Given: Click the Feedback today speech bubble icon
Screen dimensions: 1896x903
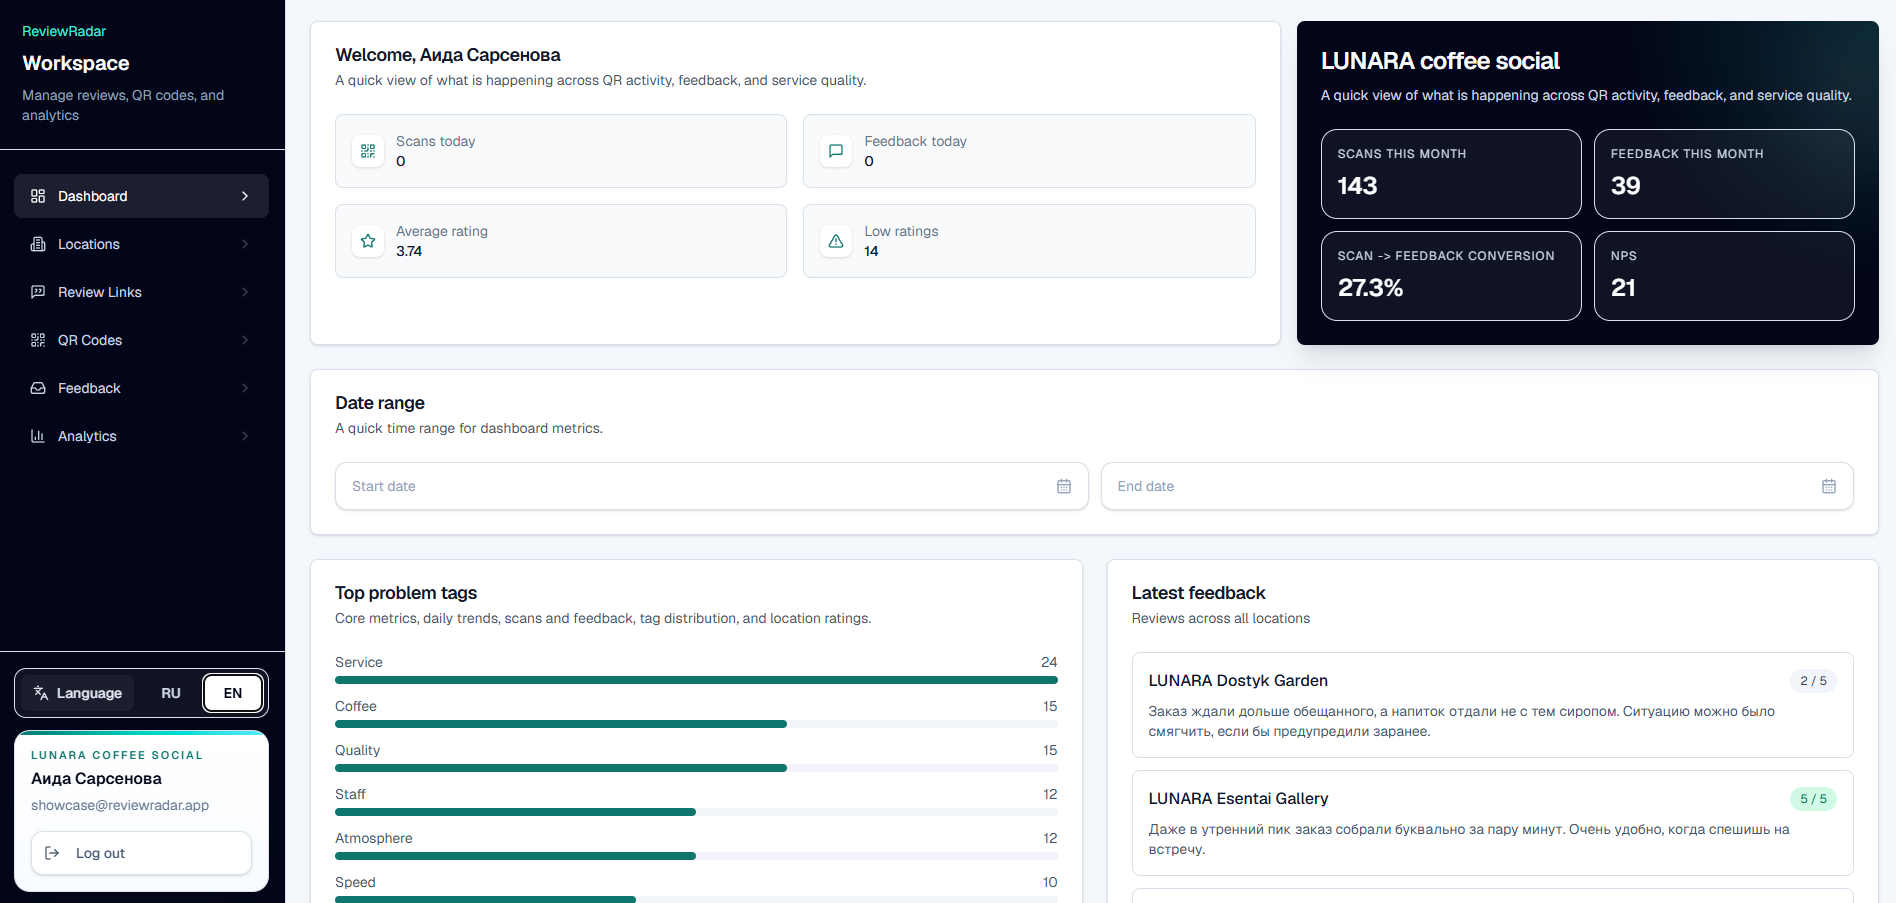Looking at the screenshot, I should click(836, 151).
